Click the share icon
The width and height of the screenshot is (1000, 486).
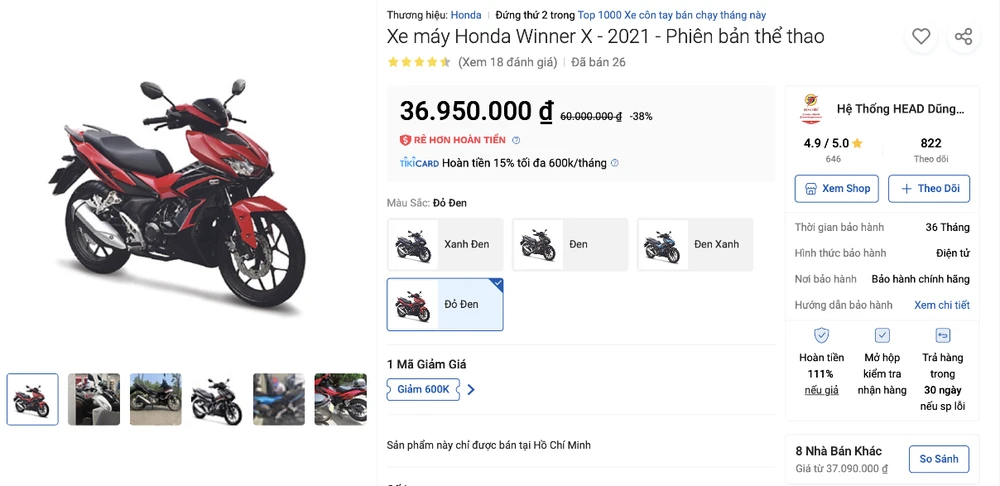[x=963, y=37]
